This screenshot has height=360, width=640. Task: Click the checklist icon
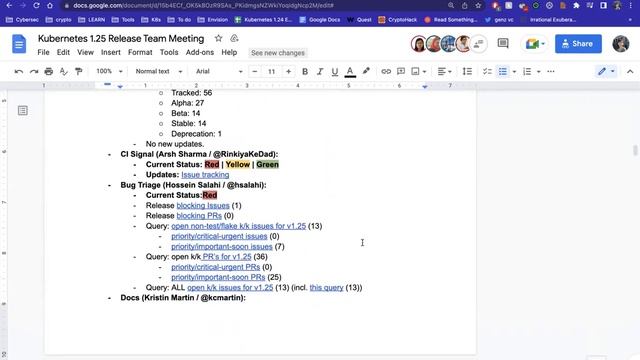coord(487,71)
